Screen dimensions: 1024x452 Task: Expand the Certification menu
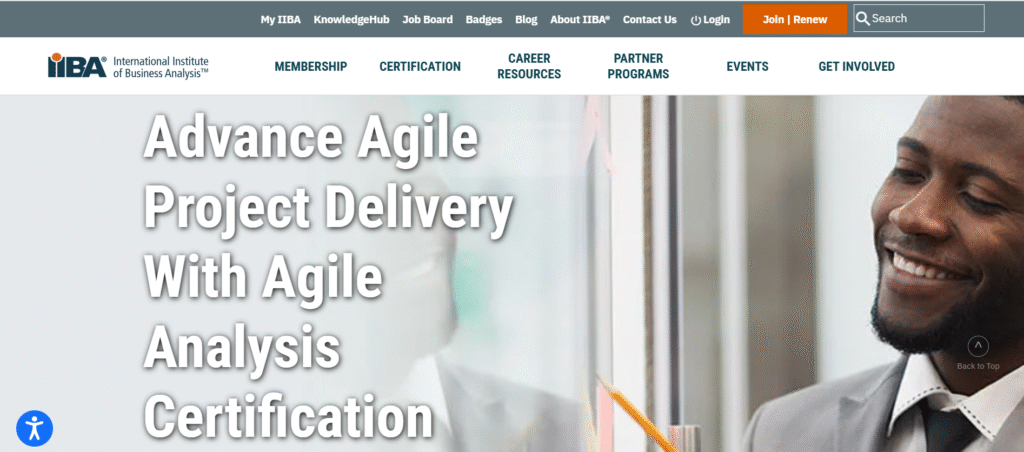420,67
